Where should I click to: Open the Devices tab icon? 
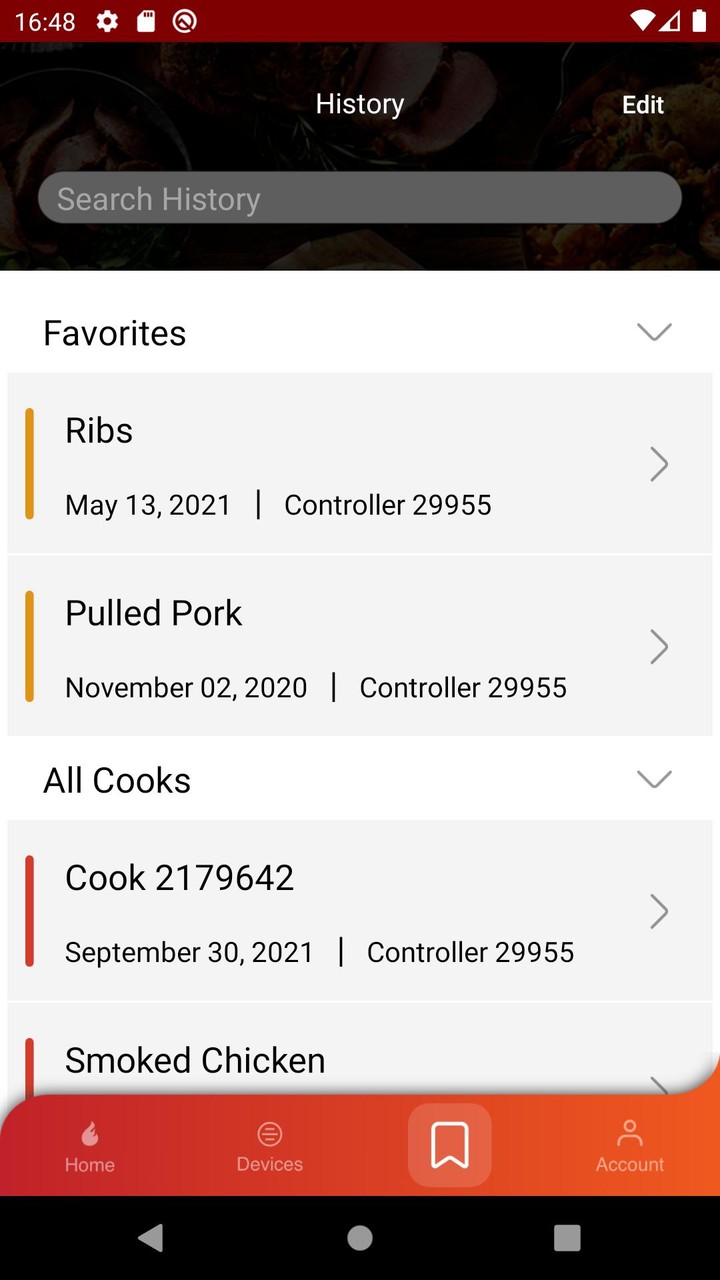(x=269, y=1134)
